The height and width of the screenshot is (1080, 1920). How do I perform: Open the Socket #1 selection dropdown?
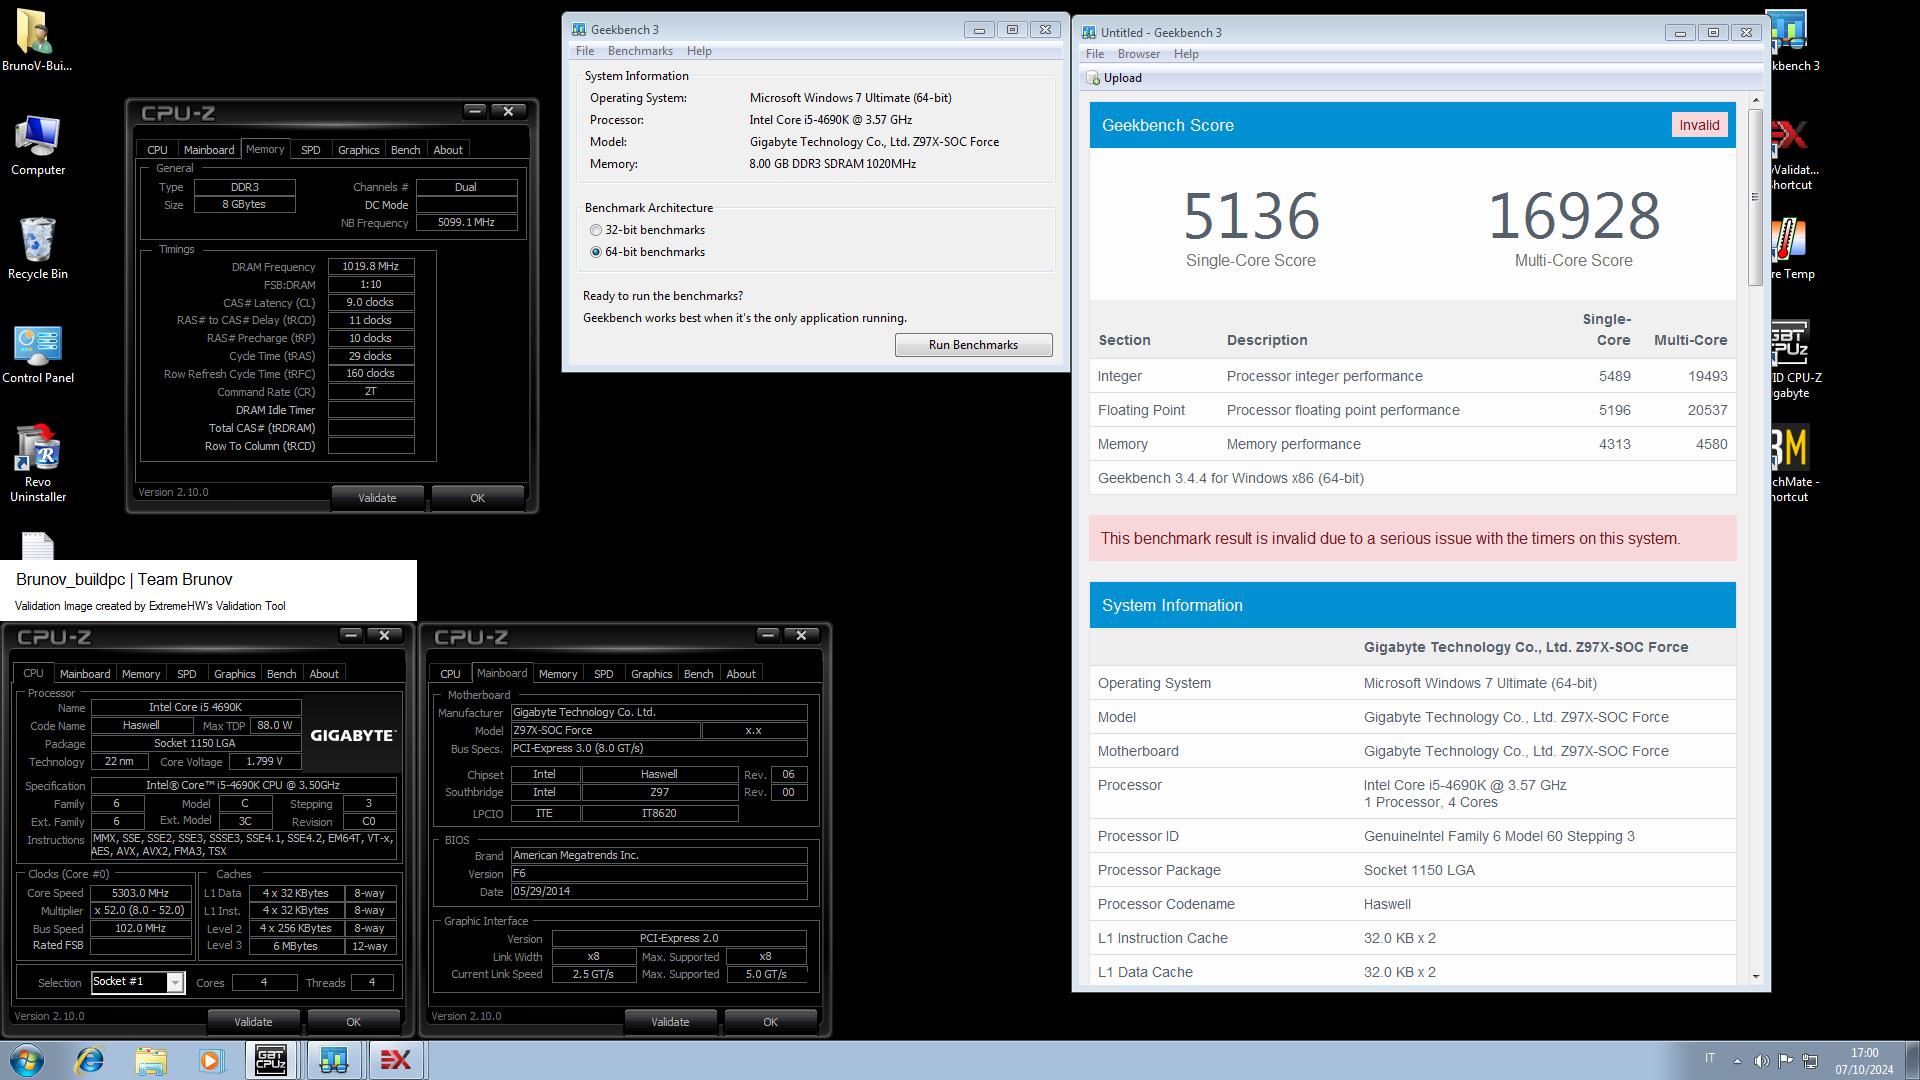pos(175,983)
